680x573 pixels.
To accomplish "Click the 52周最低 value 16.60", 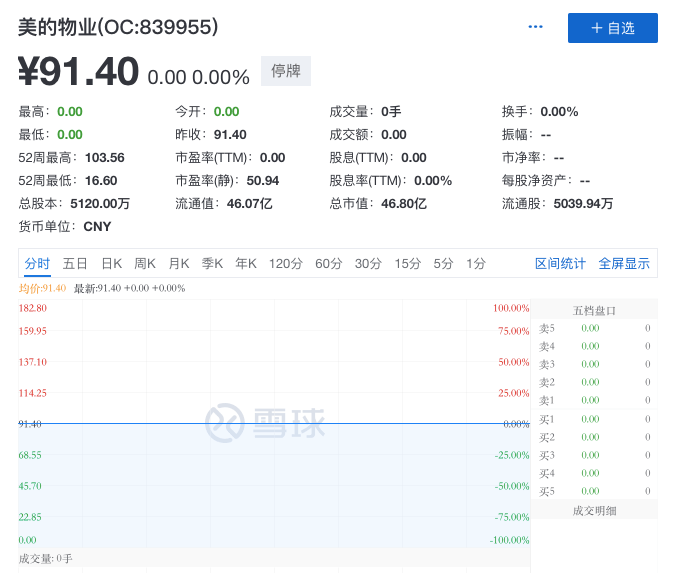I will (x=101, y=180).
